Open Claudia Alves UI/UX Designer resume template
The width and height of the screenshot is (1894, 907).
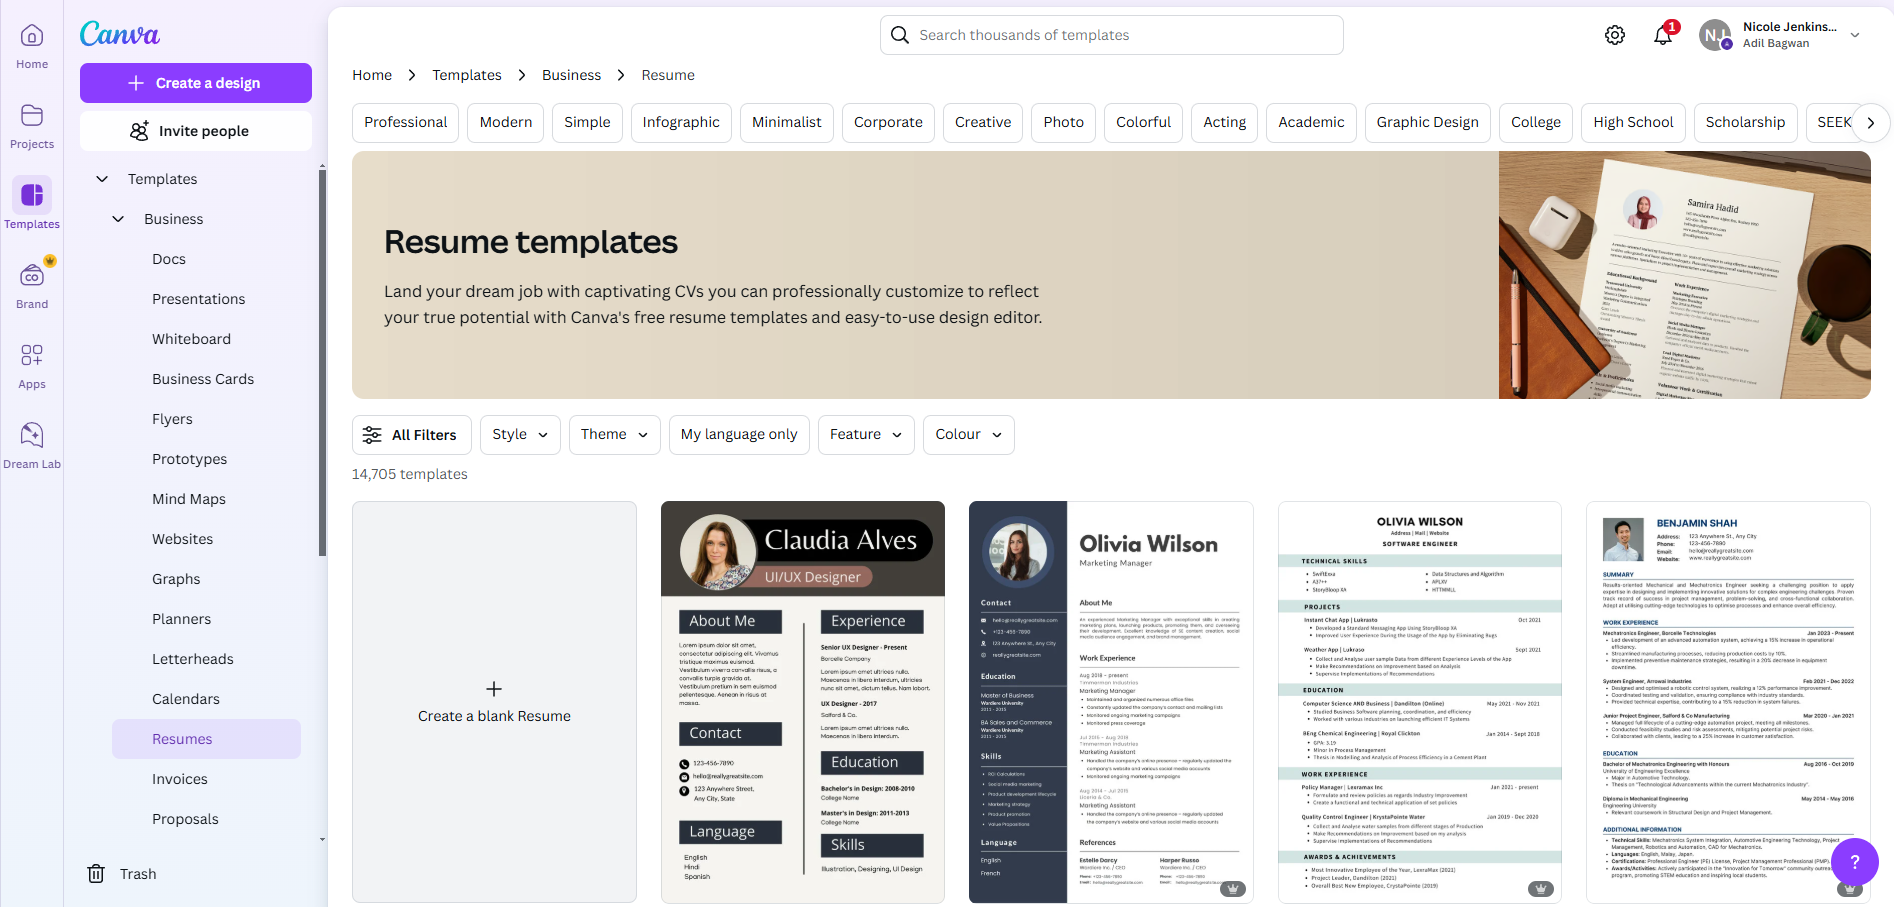(x=803, y=702)
